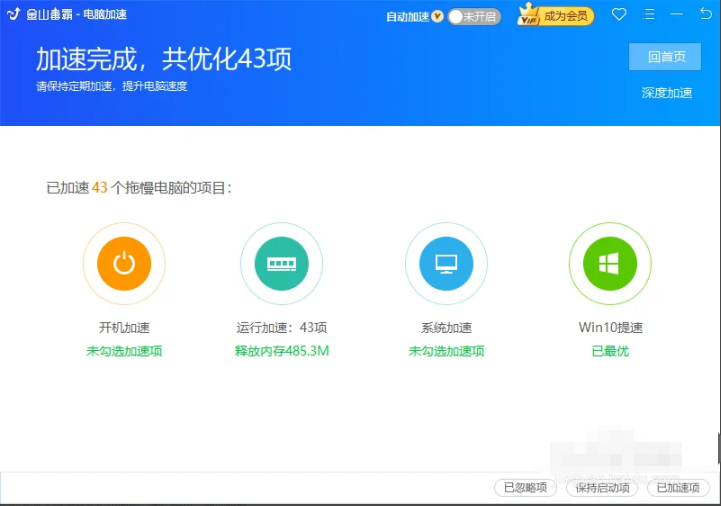The width and height of the screenshot is (721, 506).
Task: Open the 深度加速 link
Action: click(x=666, y=93)
